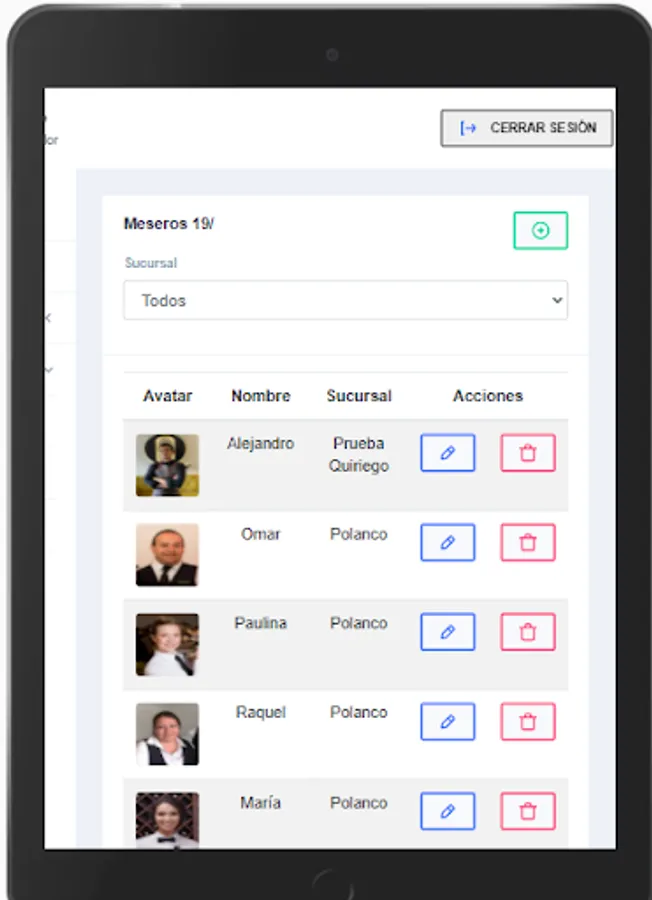Click the CERRAR SESIÓN button

point(527,128)
